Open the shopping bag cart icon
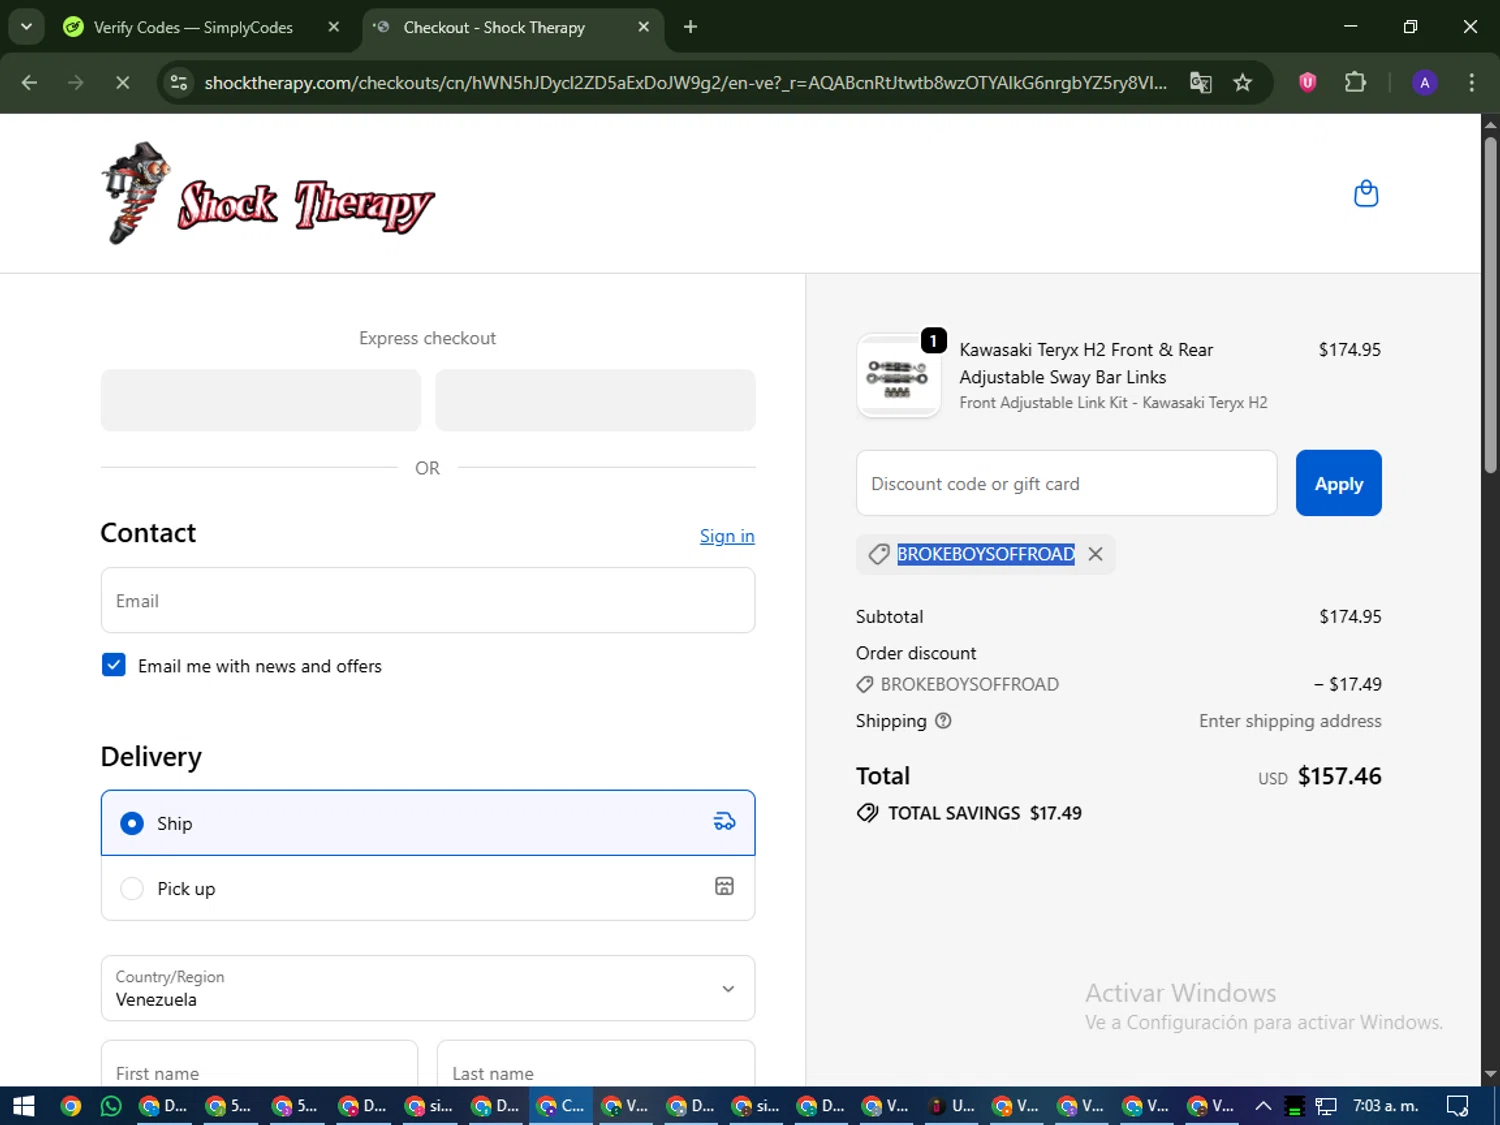 click(x=1365, y=193)
